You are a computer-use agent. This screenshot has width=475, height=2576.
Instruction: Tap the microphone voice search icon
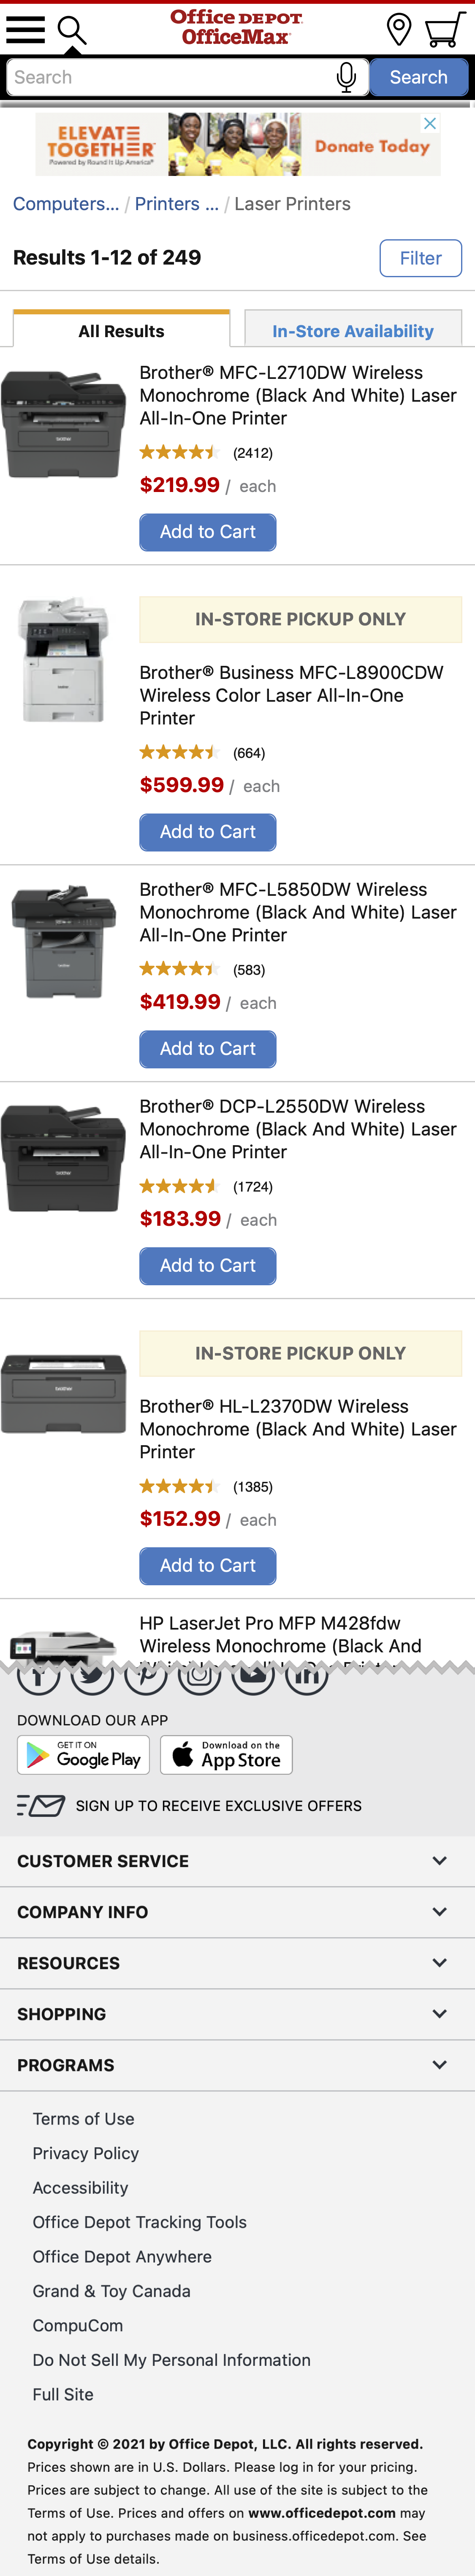(x=346, y=77)
